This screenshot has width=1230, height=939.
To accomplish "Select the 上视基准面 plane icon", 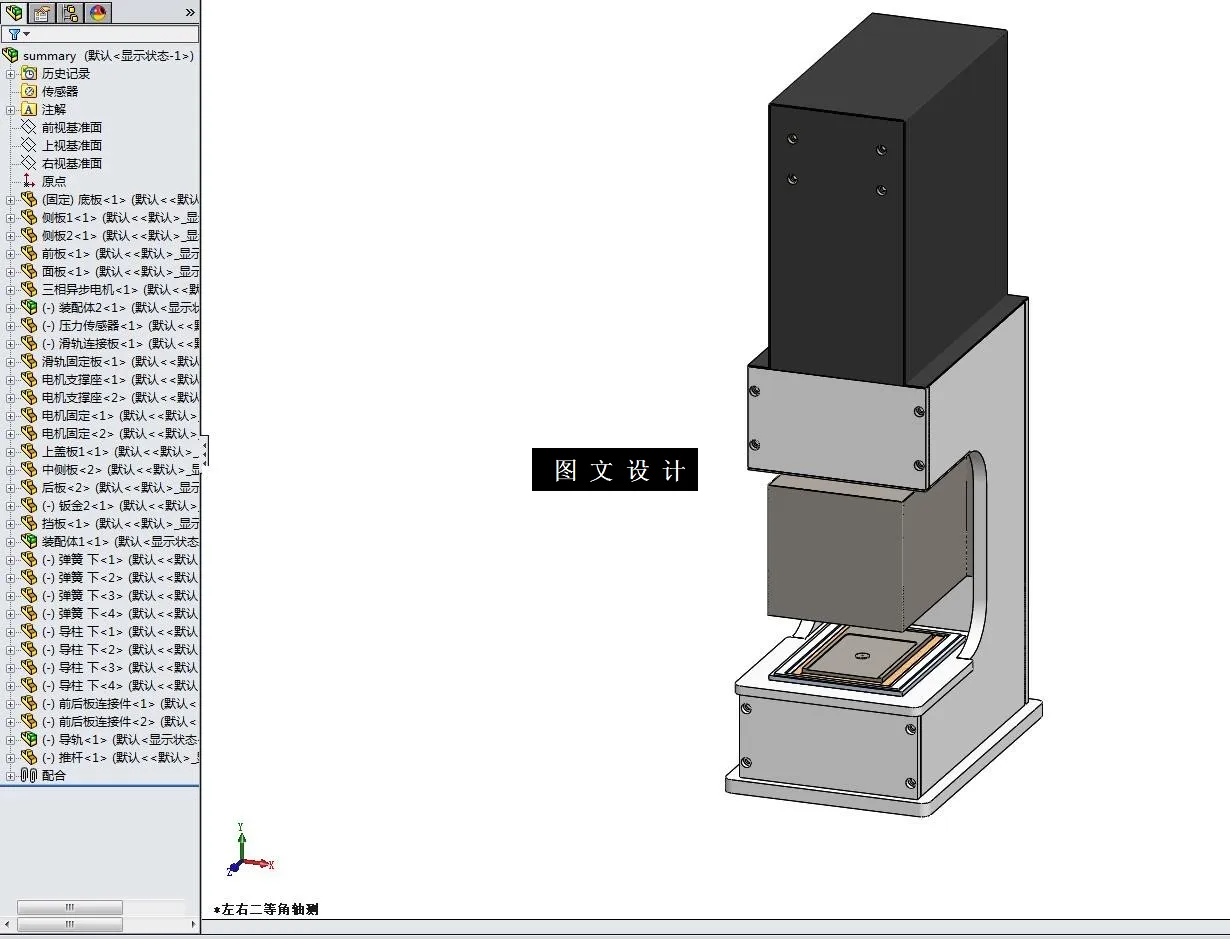I will [x=29, y=145].
